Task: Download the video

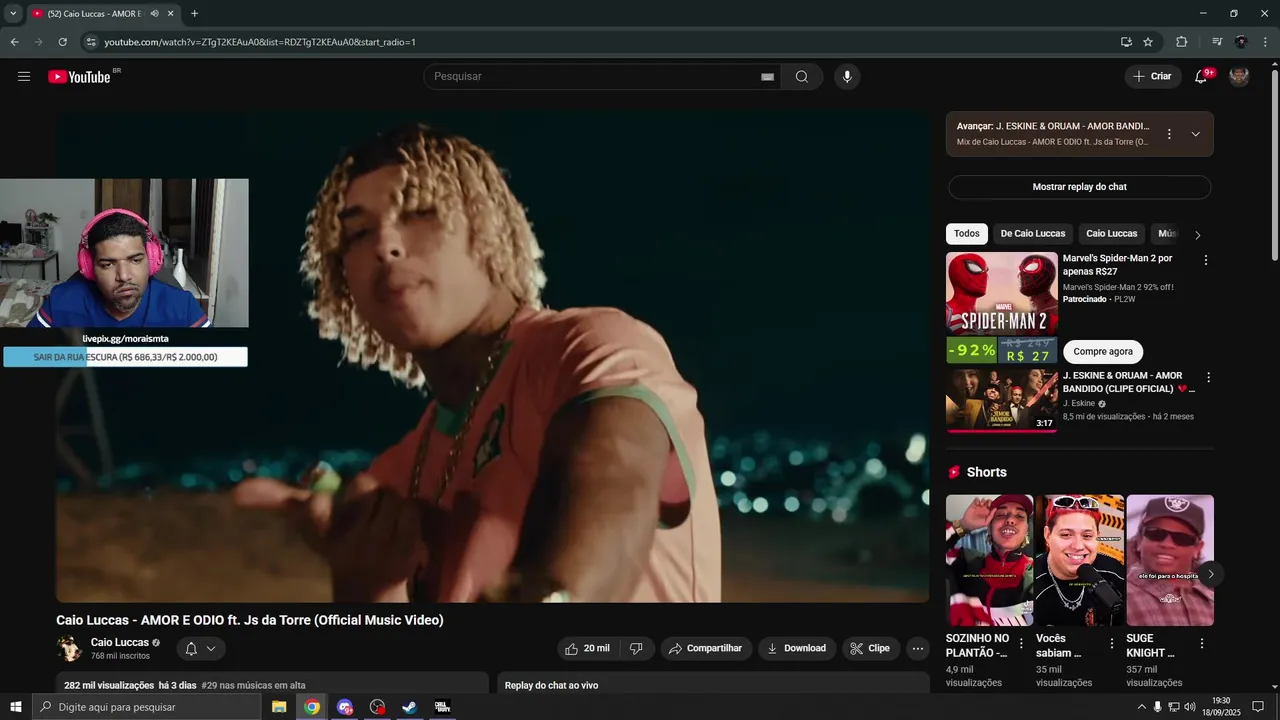Action: pos(796,648)
